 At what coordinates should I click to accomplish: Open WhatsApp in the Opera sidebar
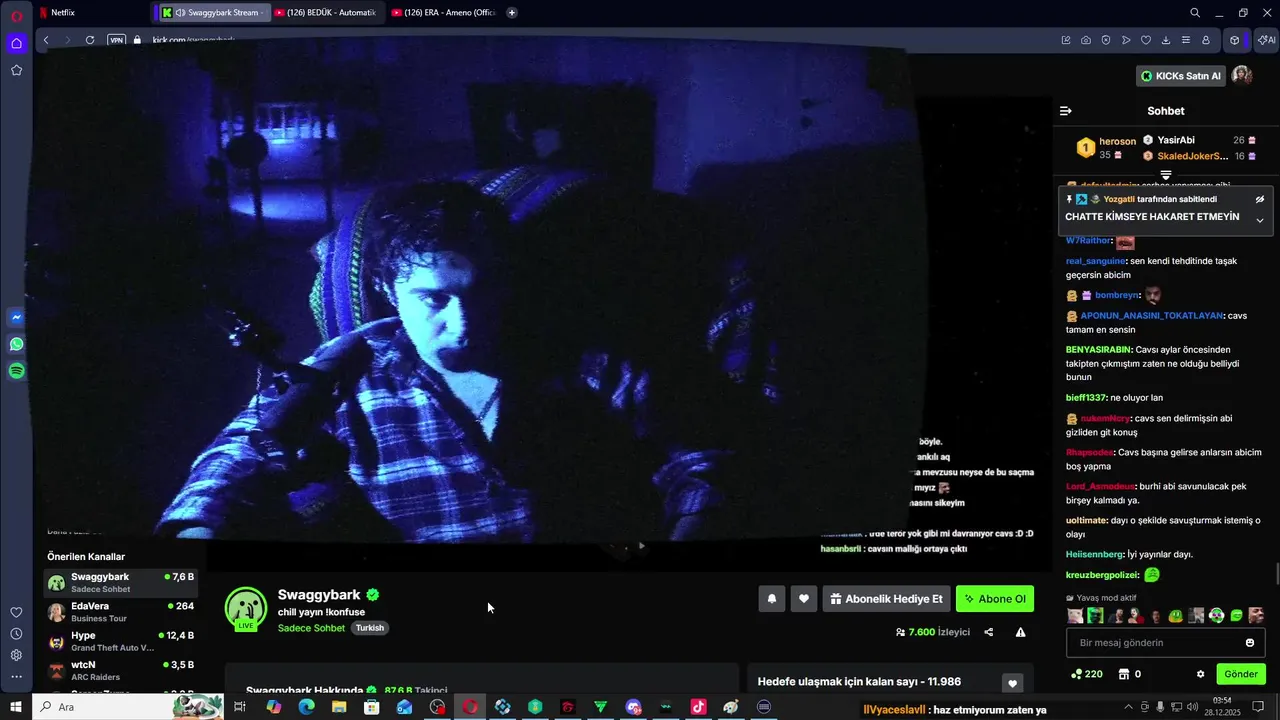(16, 344)
